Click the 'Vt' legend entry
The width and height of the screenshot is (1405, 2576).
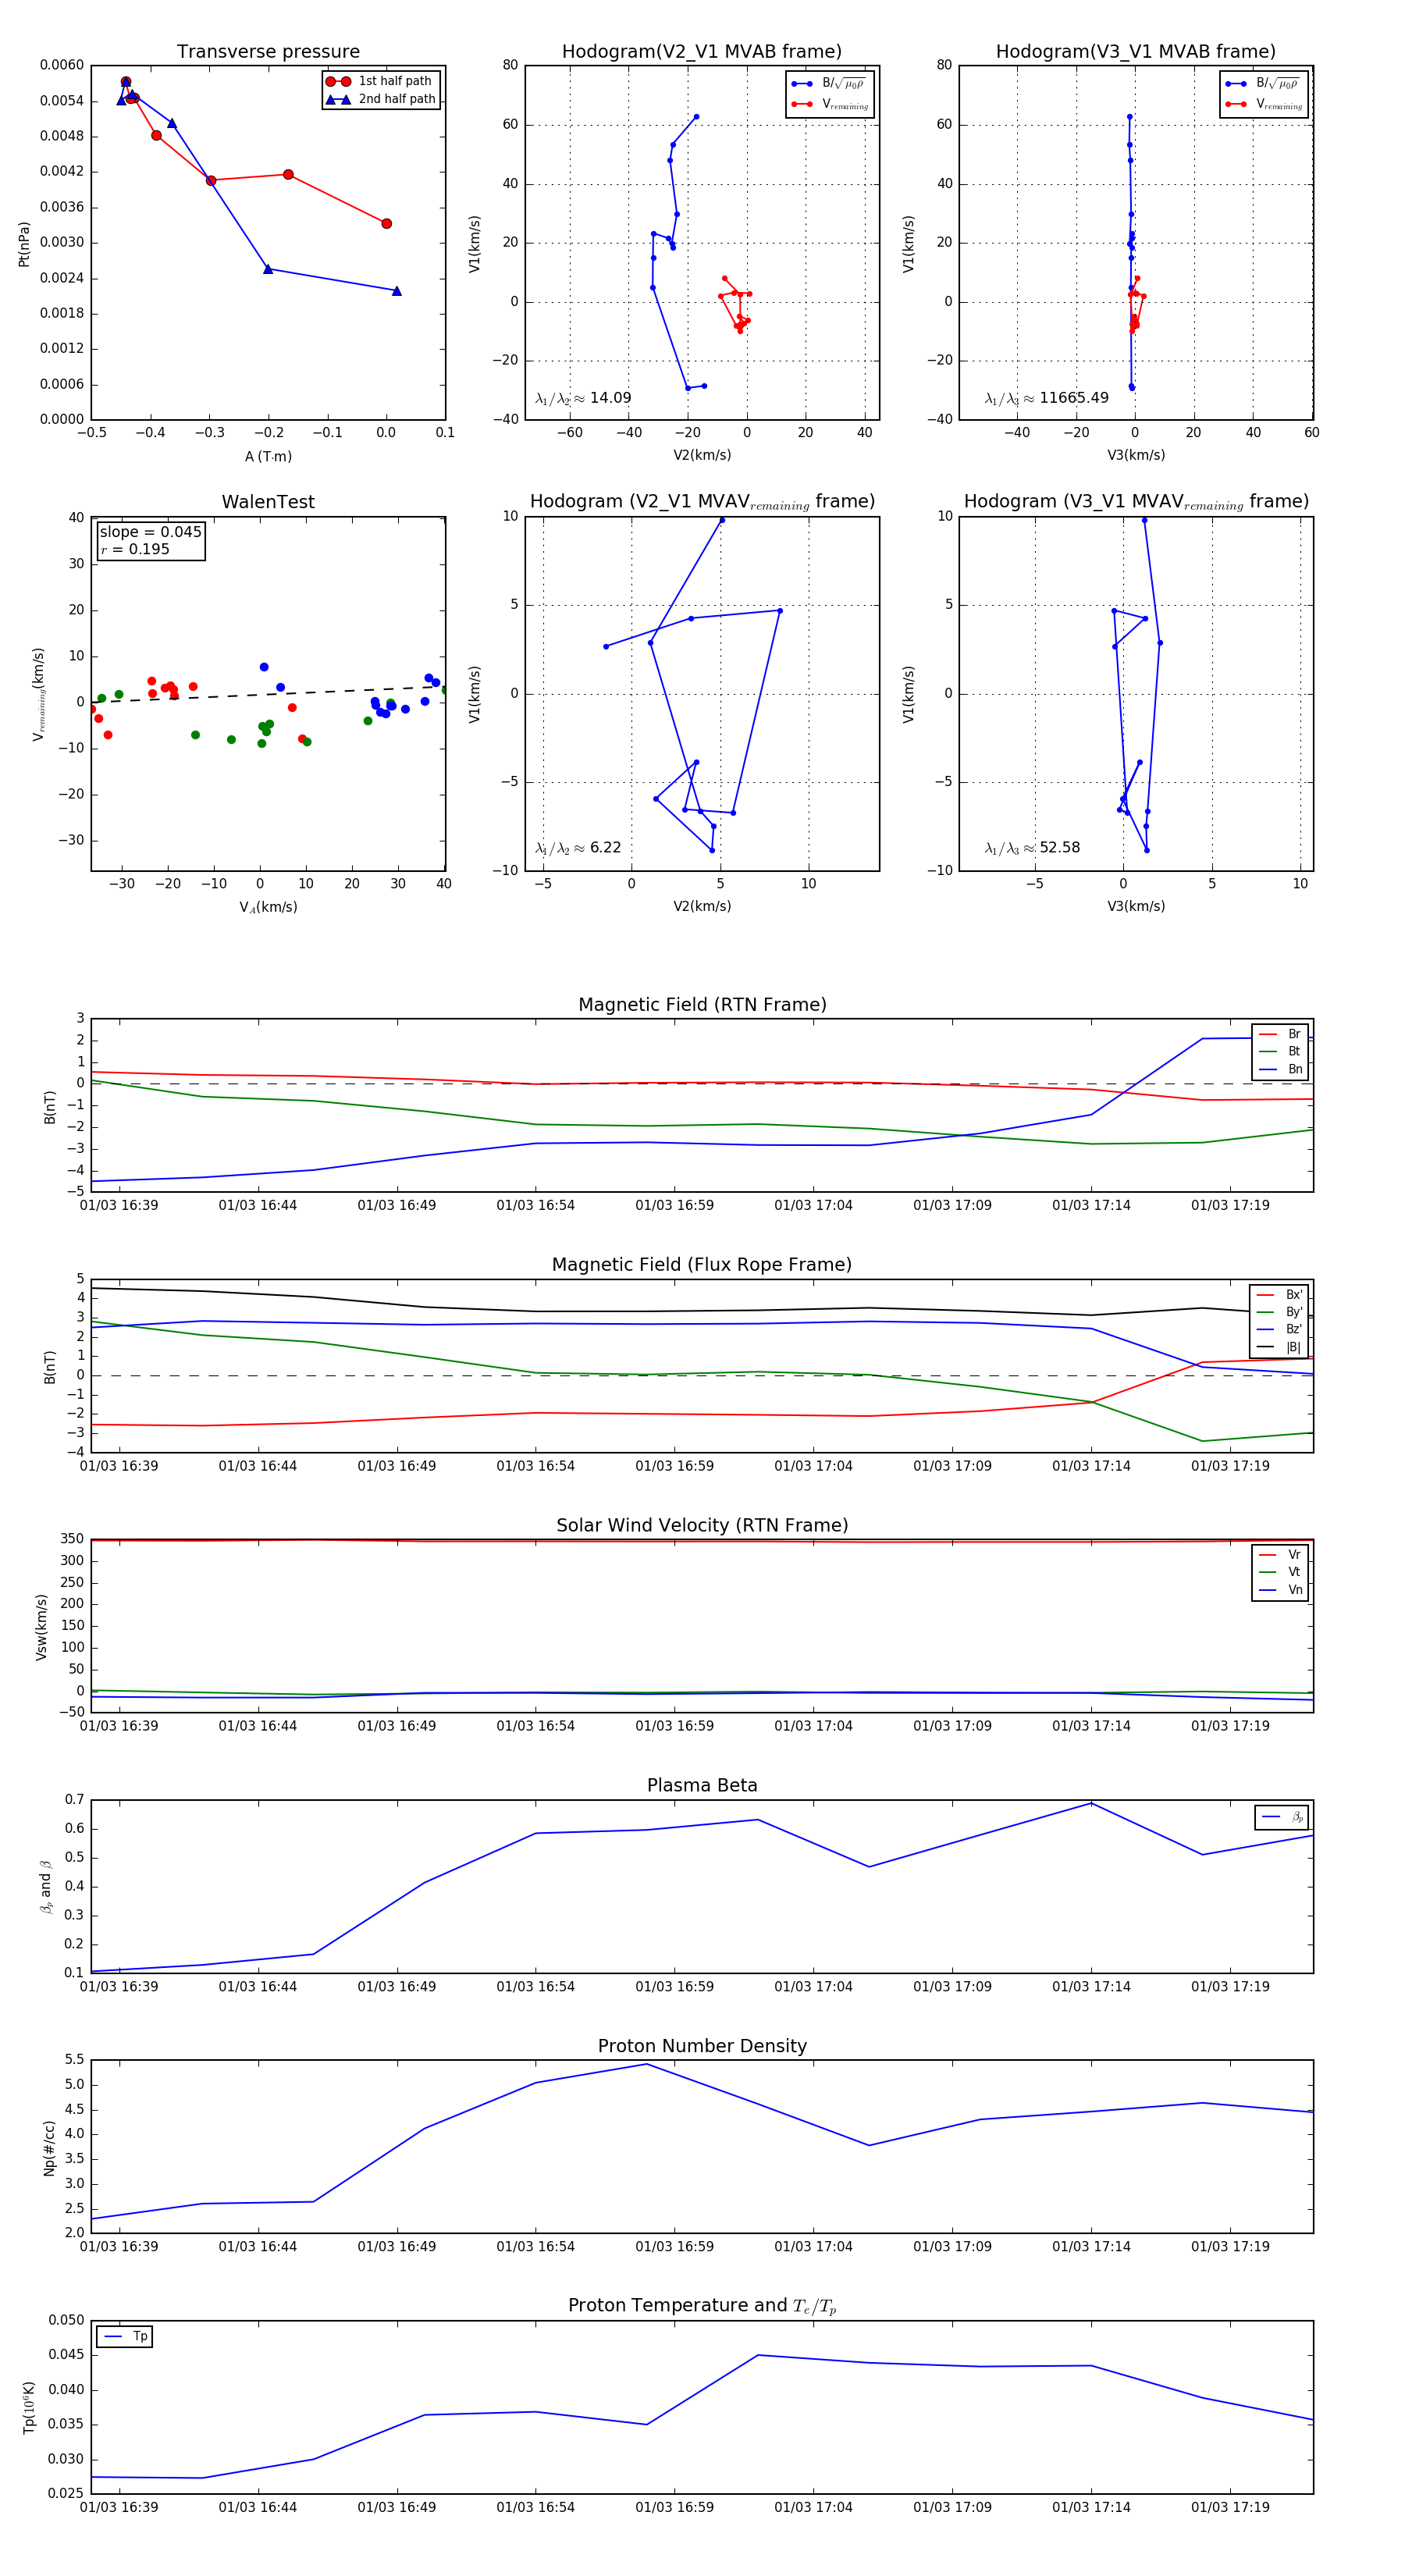click(x=1281, y=1573)
